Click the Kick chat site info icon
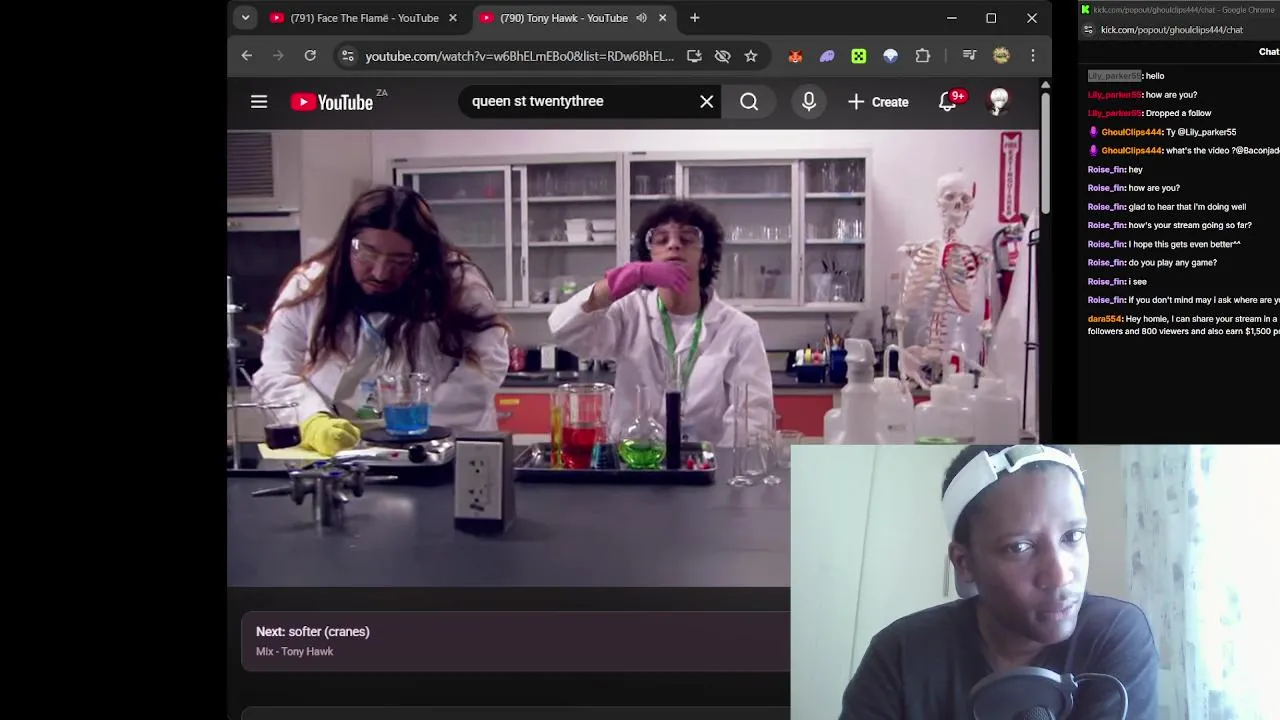The width and height of the screenshot is (1280, 720). tap(1088, 30)
